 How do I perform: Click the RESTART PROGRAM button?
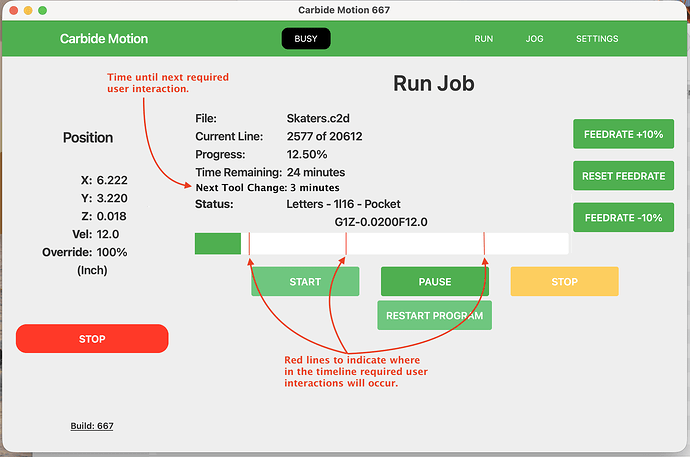[x=434, y=315]
